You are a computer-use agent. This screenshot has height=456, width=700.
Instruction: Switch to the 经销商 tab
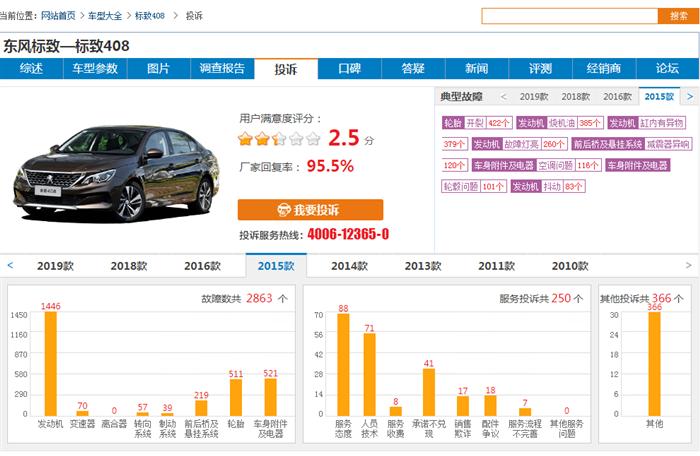(604, 68)
